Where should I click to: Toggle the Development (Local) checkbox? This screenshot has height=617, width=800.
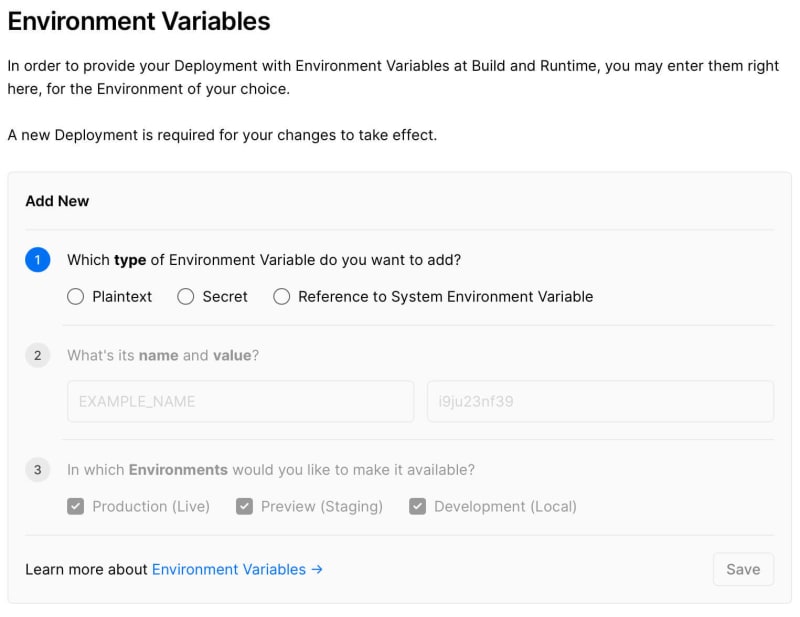[x=417, y=506]
